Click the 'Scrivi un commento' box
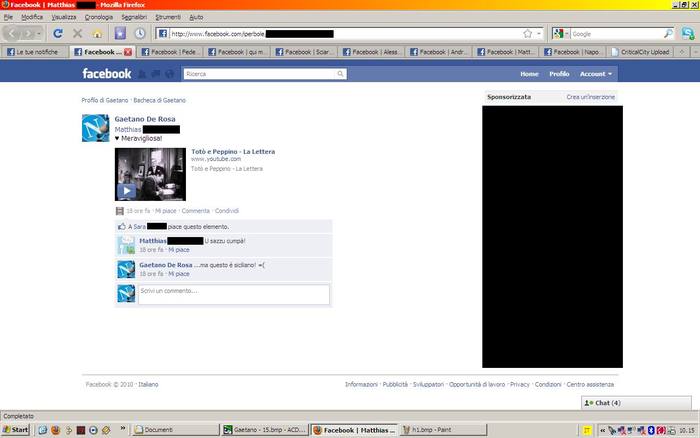The image size is (700, 438). tap(234, 295)
